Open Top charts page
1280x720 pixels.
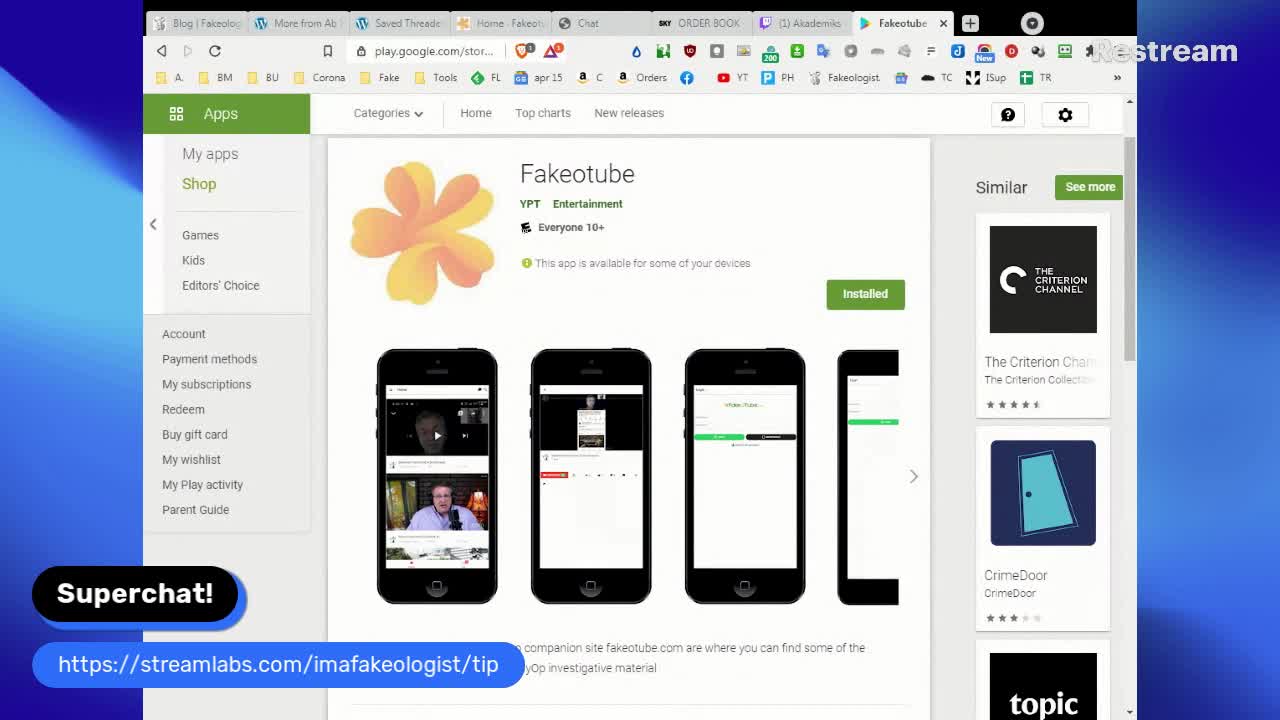pyautogui.click(x=543, y=113)
